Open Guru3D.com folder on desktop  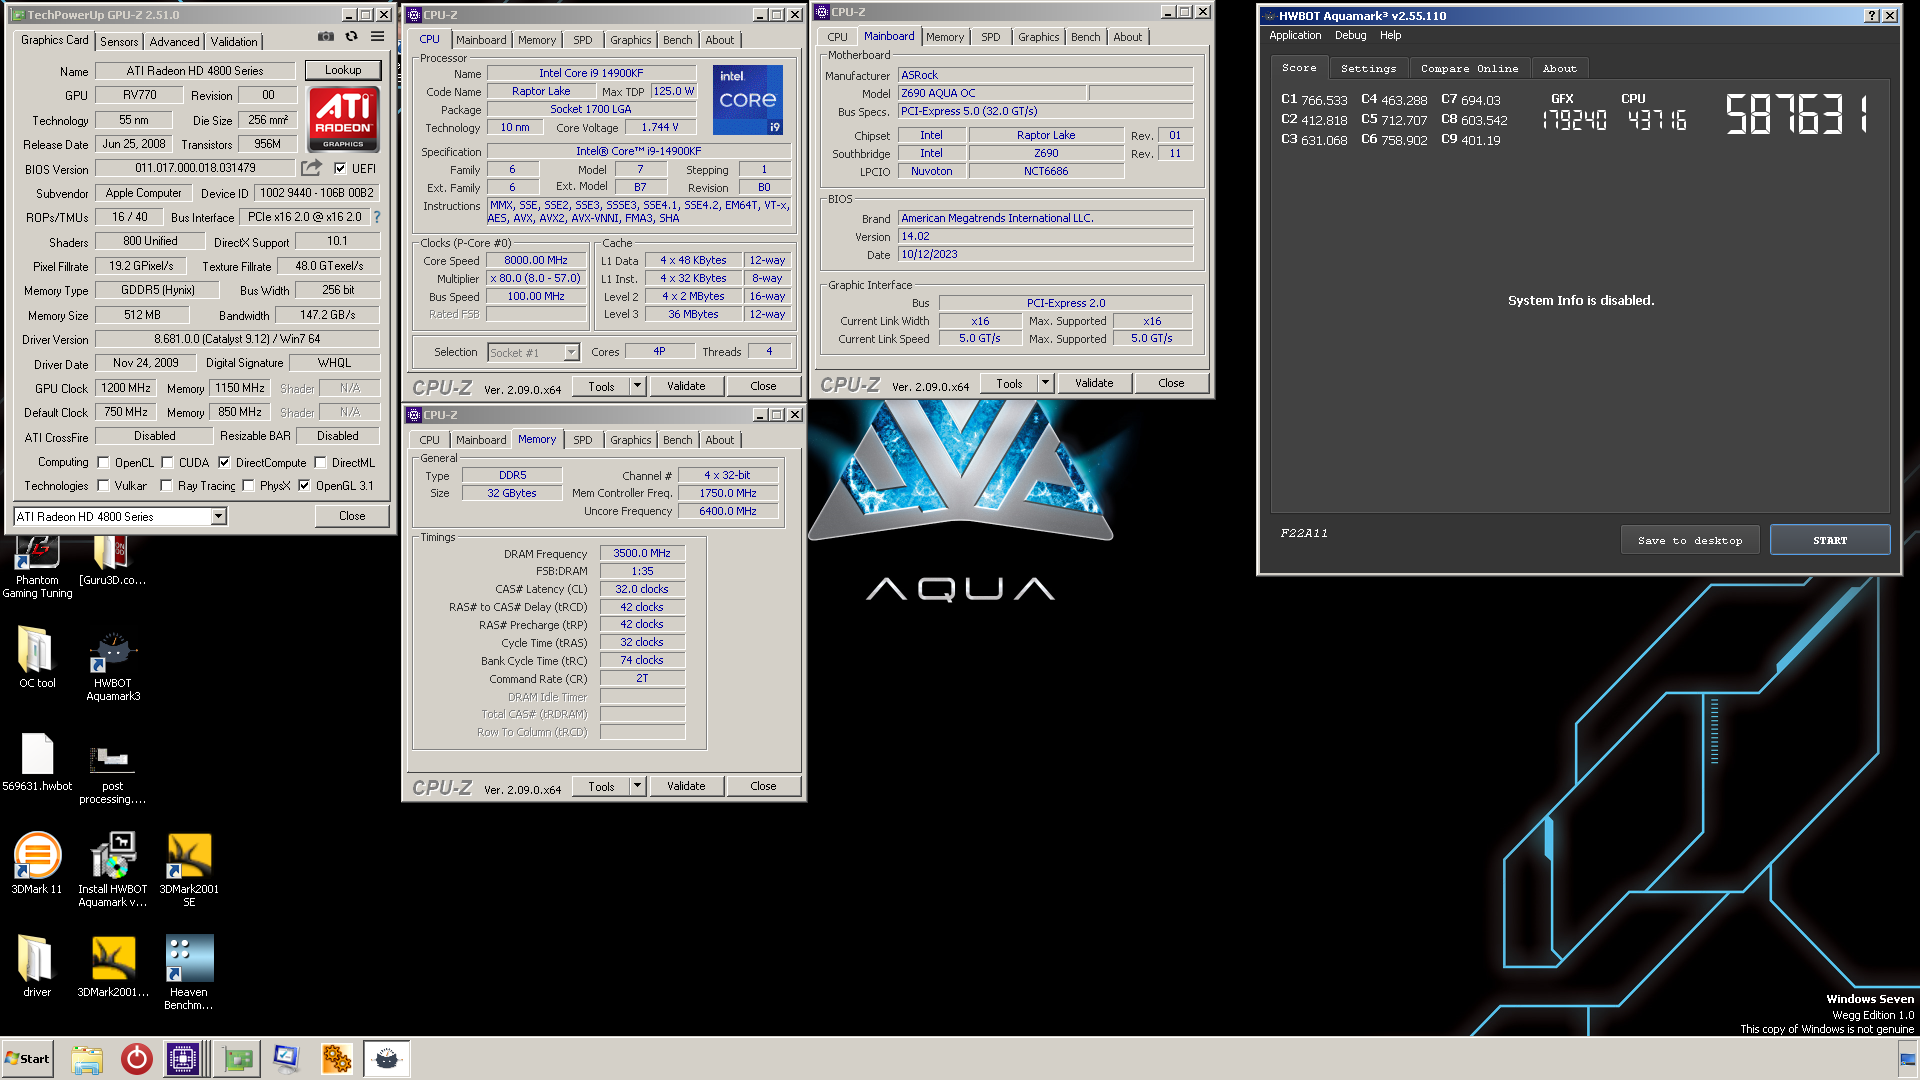(112, 561)
